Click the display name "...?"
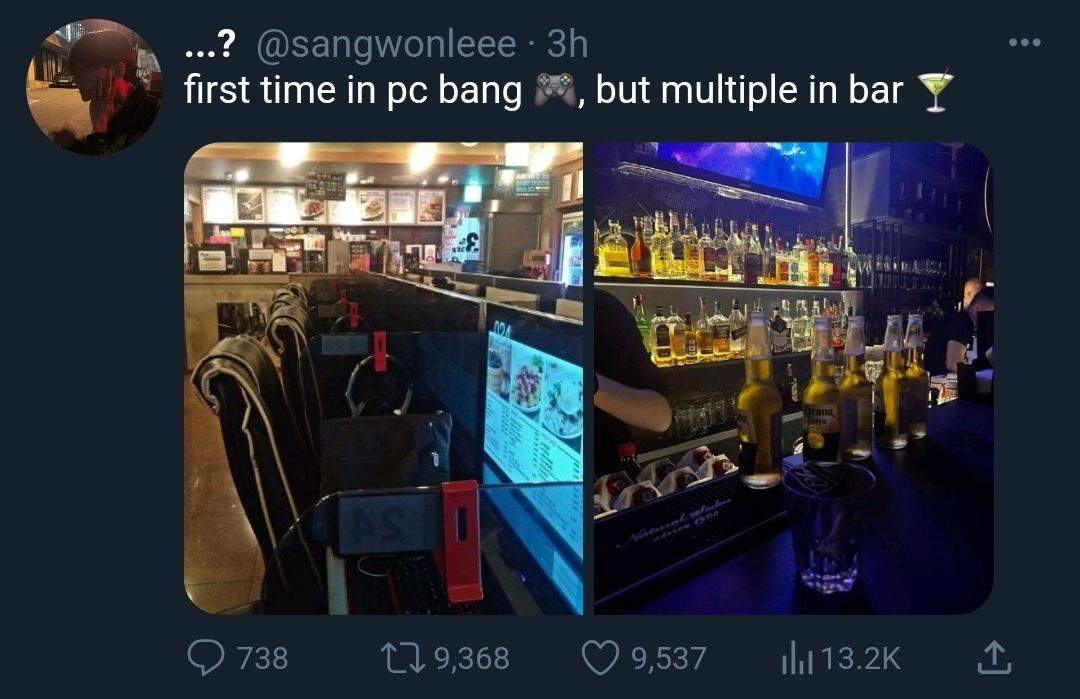This screenshot has height=699, width=1080. (209, 45)
